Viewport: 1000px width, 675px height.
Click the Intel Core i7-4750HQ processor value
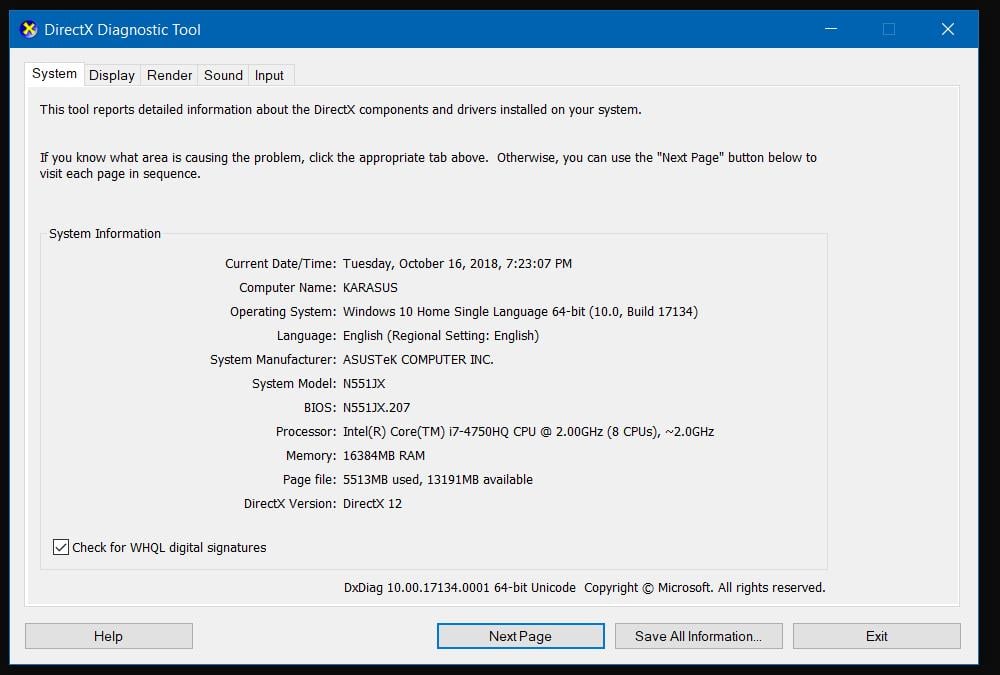[x=528, y=432]
